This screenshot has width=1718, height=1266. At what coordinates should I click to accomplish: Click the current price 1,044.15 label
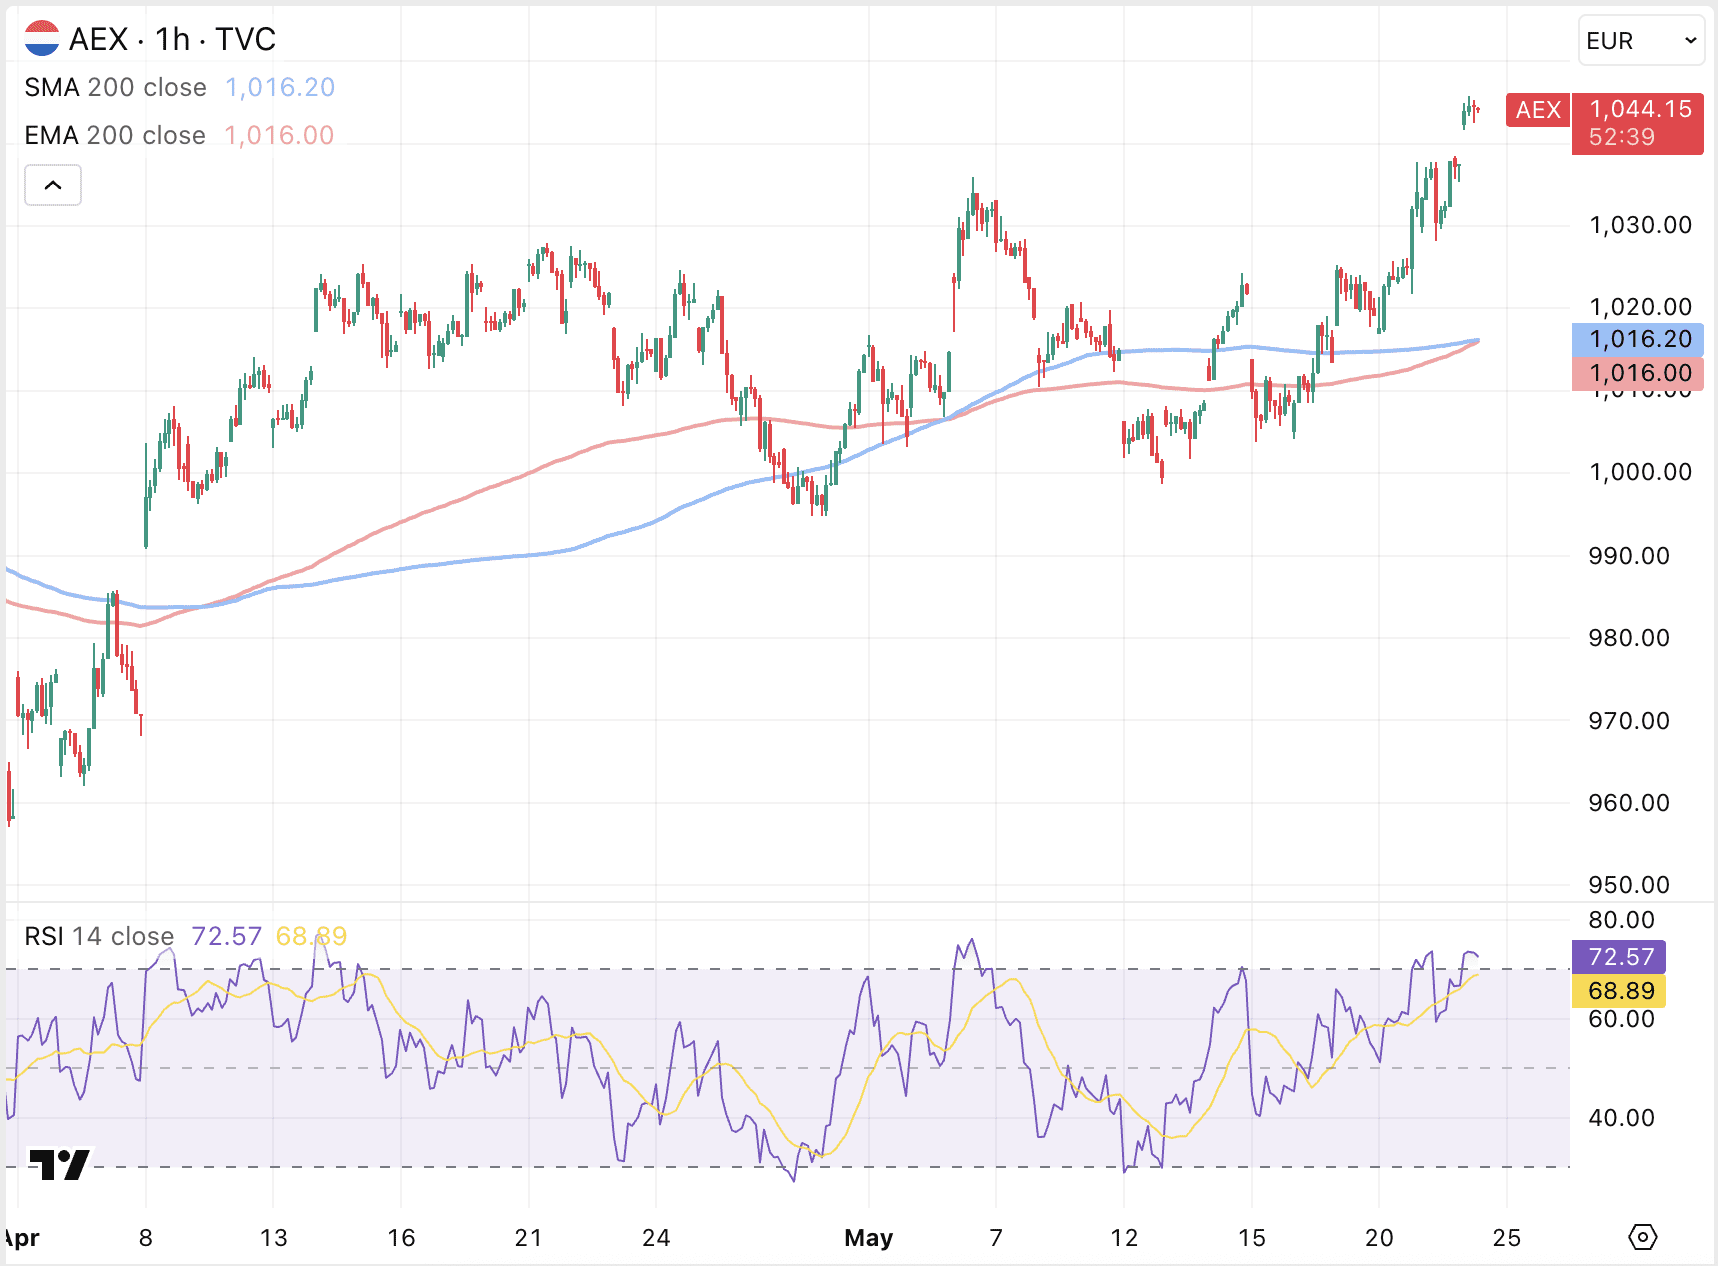tap(1640, 109)
